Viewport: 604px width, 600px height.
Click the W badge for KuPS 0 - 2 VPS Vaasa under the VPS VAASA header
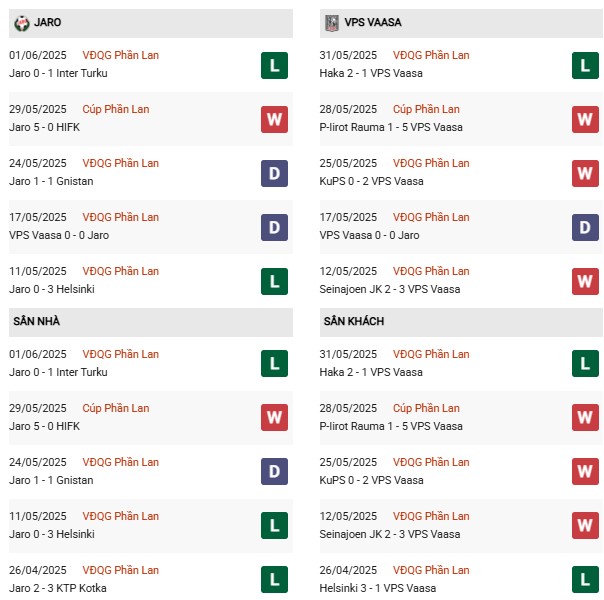(x=585, y=174)
